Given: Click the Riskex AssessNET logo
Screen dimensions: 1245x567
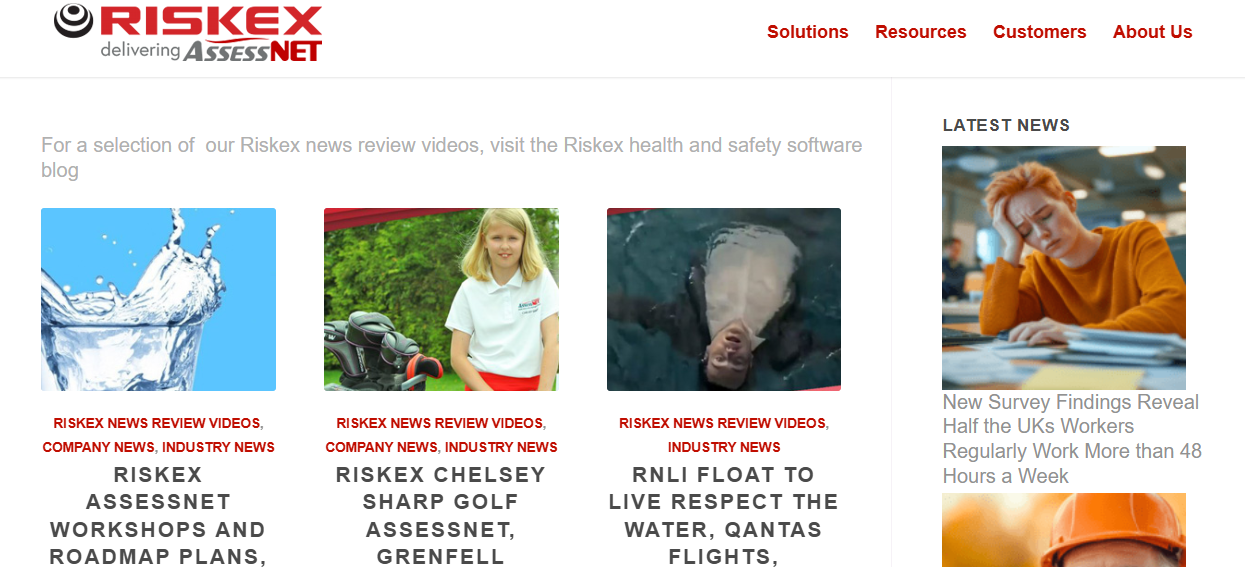Looking at the screenshot, I should click(188, 32).
